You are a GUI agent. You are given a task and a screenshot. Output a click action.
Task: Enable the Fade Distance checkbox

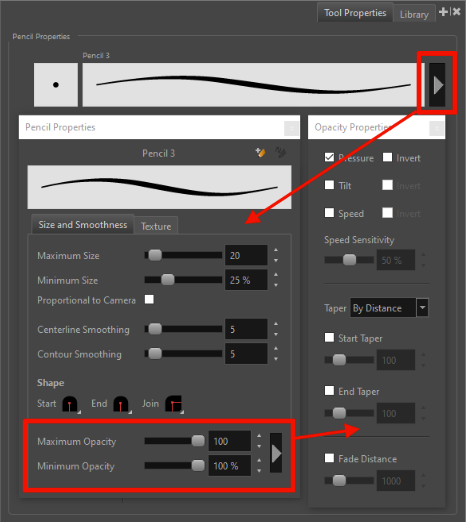point(329,458)
